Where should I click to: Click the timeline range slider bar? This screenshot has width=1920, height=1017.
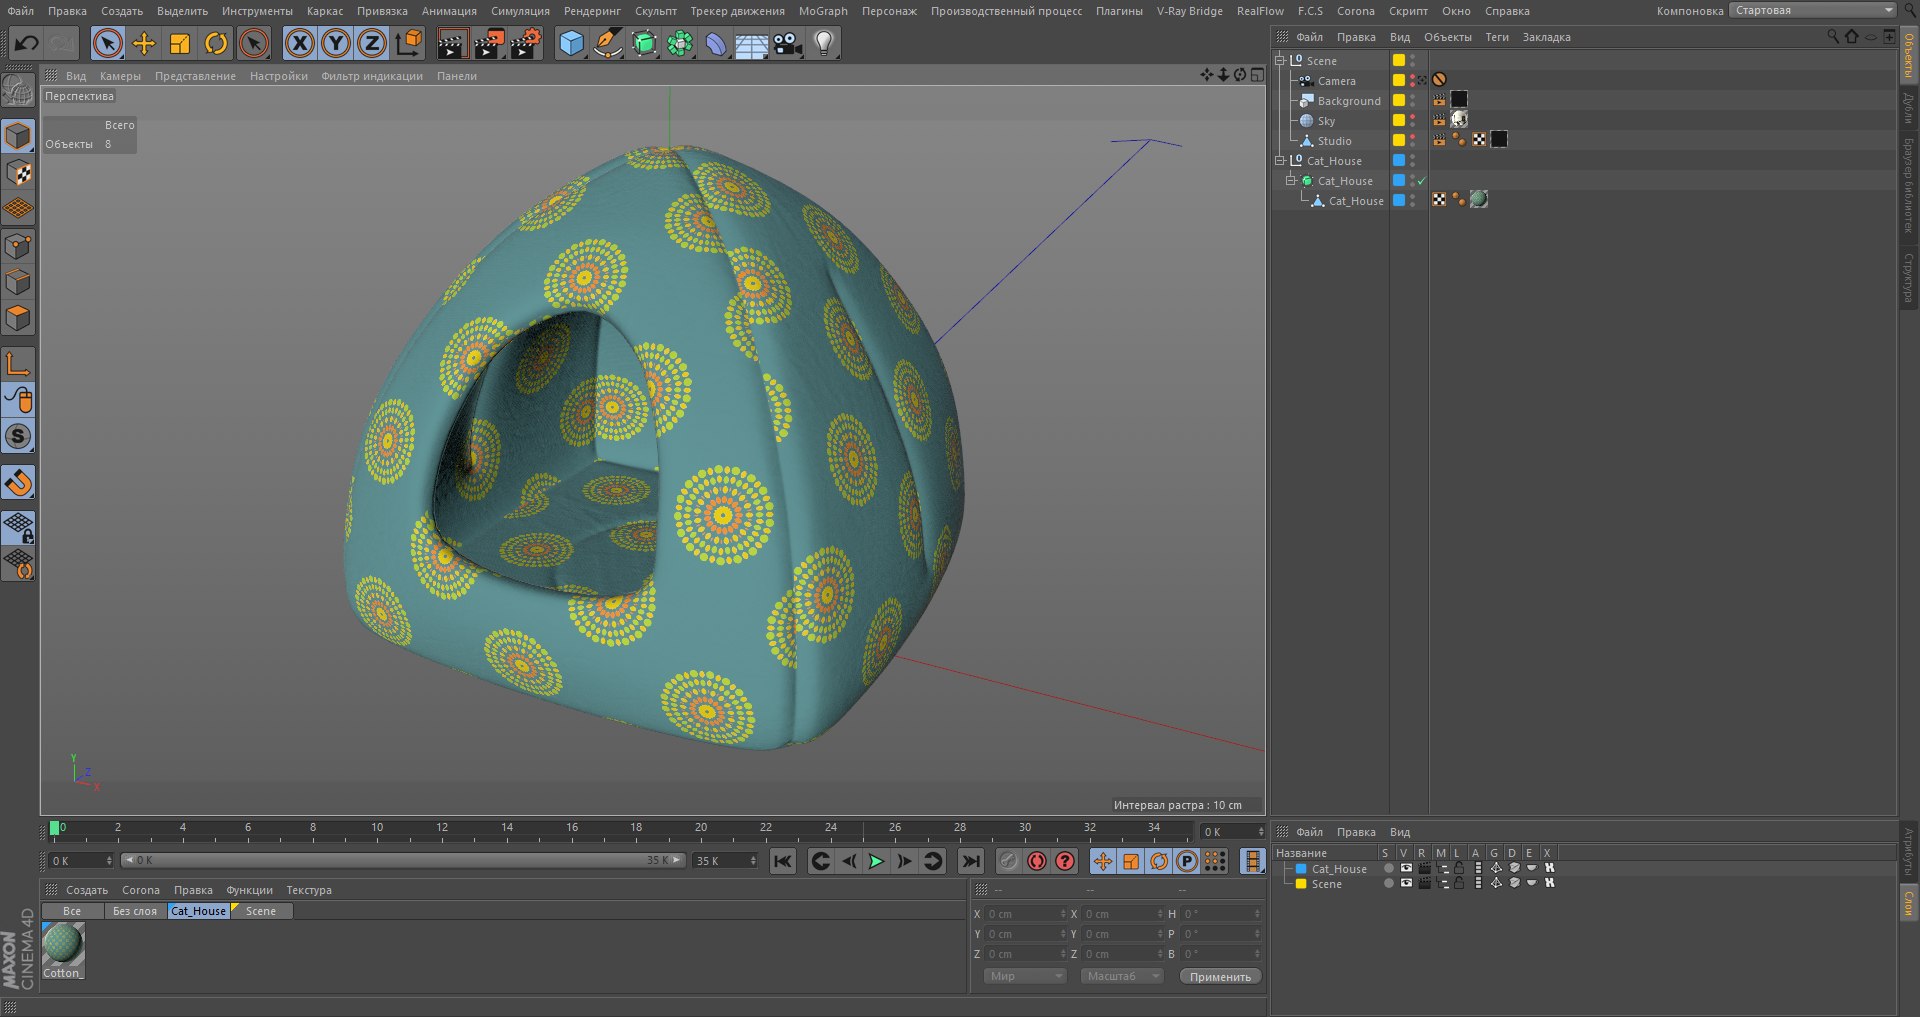(x=403, y=860)
